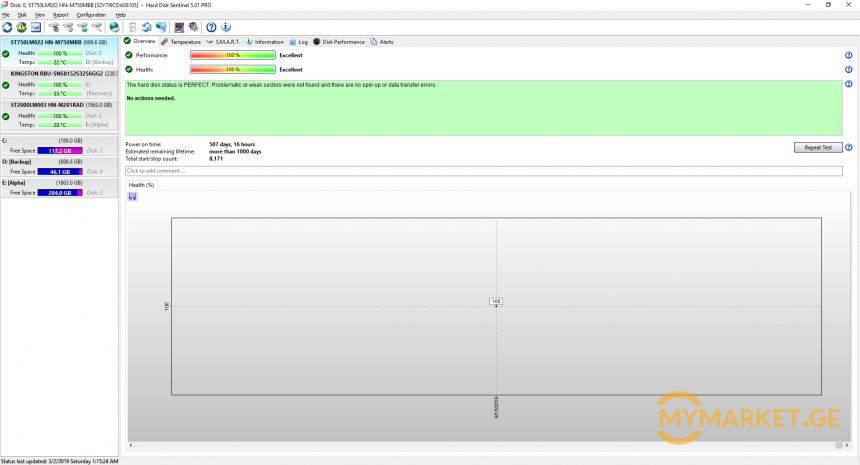
Task: Switch to the Information tab
Action: click(264, 42)
